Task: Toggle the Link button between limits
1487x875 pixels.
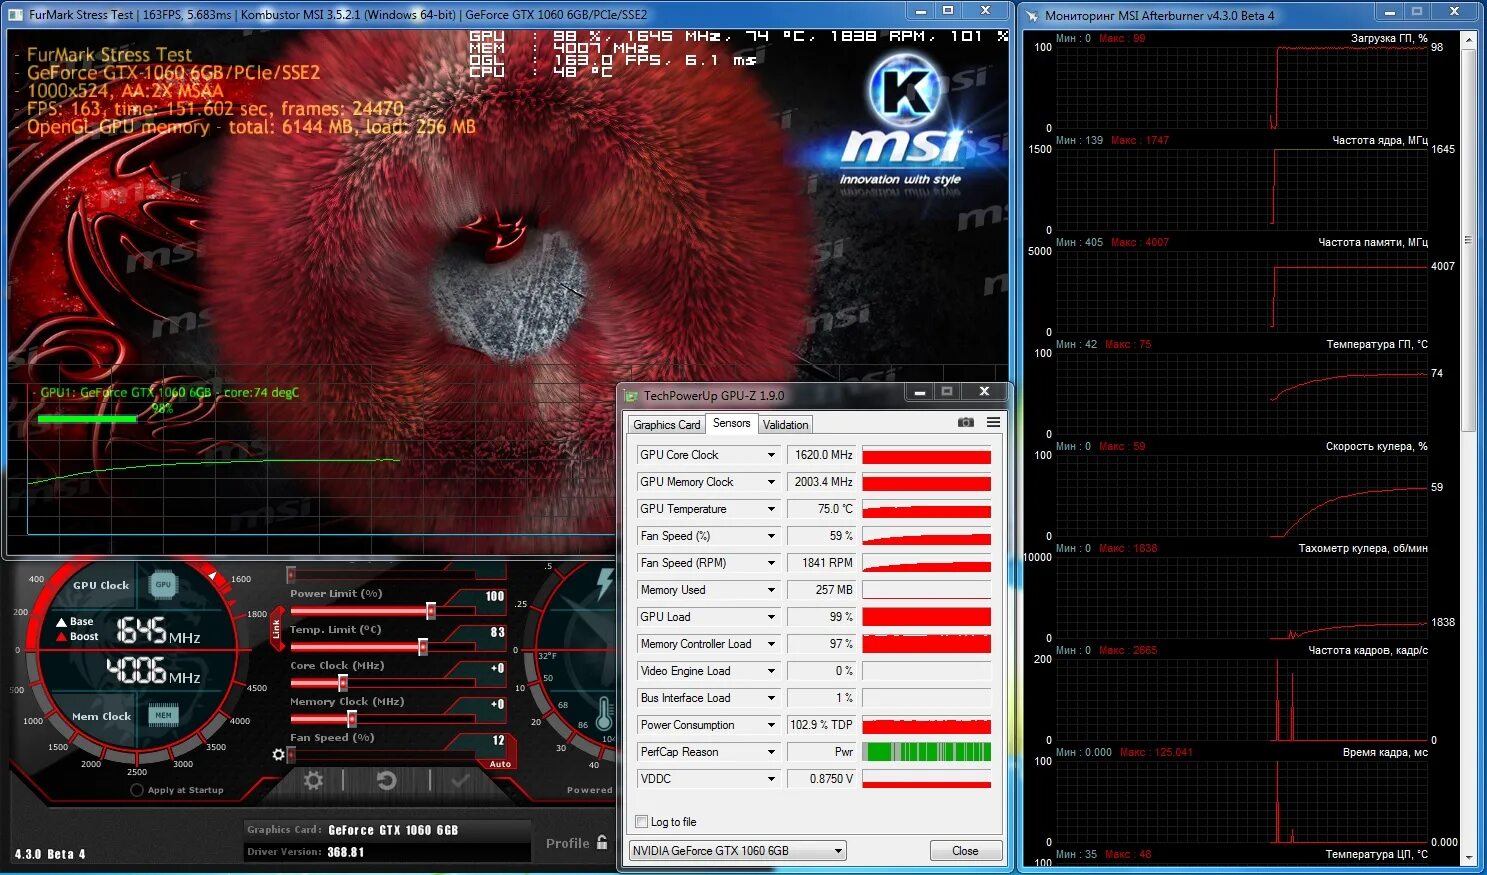Action: tap(277, 630)
